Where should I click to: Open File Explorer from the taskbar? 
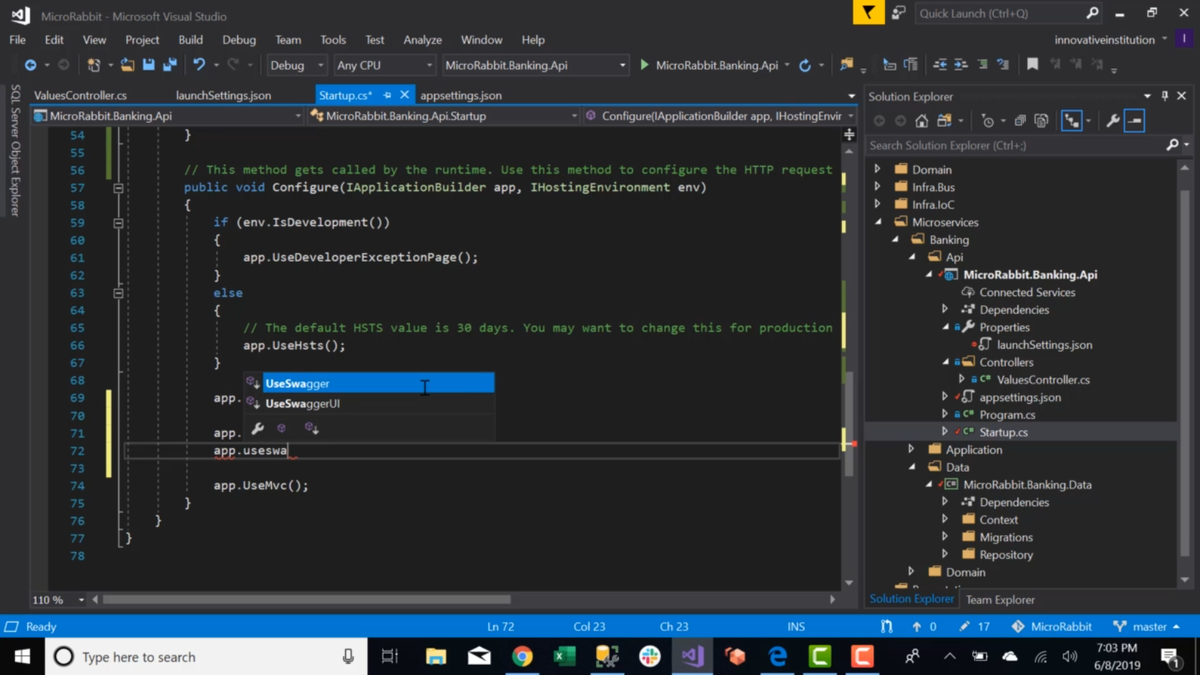[436, 656]
